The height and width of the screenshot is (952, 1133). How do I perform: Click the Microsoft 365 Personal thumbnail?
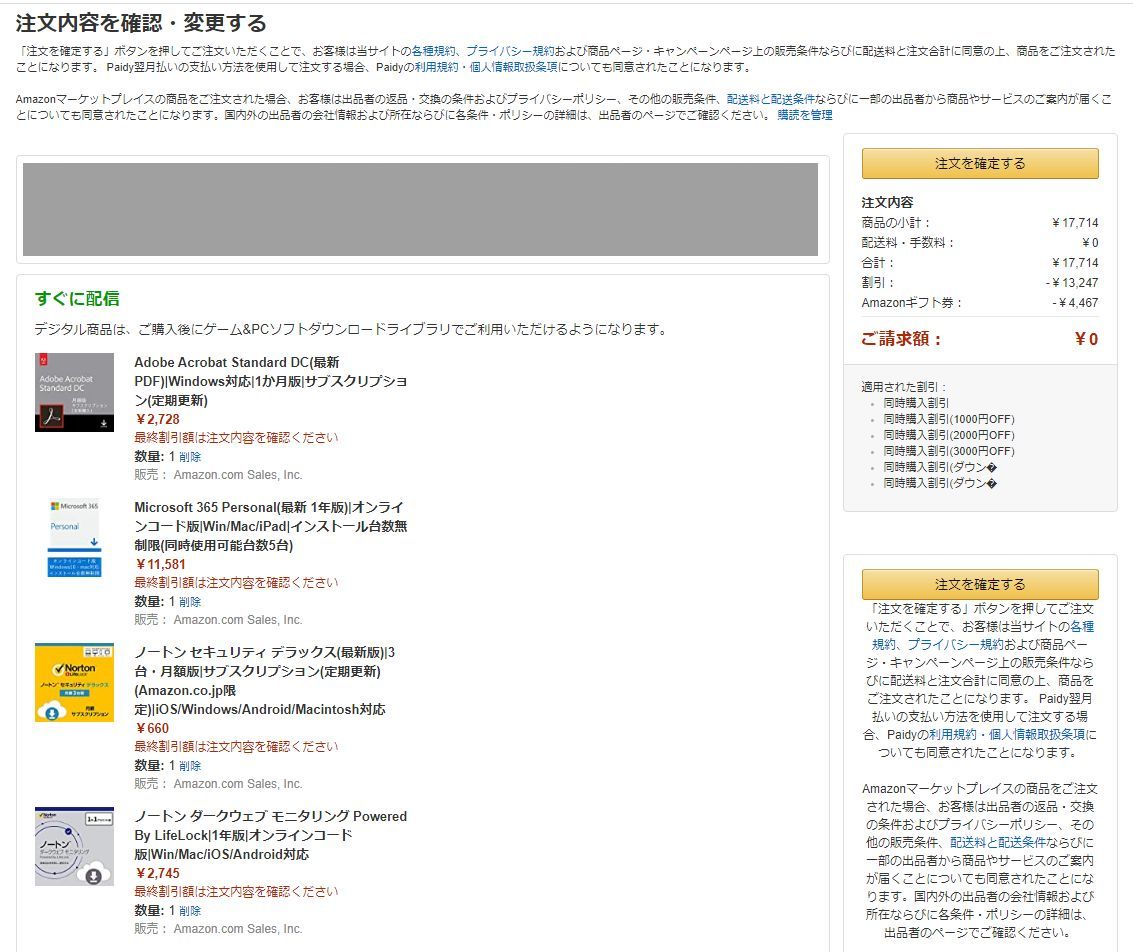pos(74,537)
